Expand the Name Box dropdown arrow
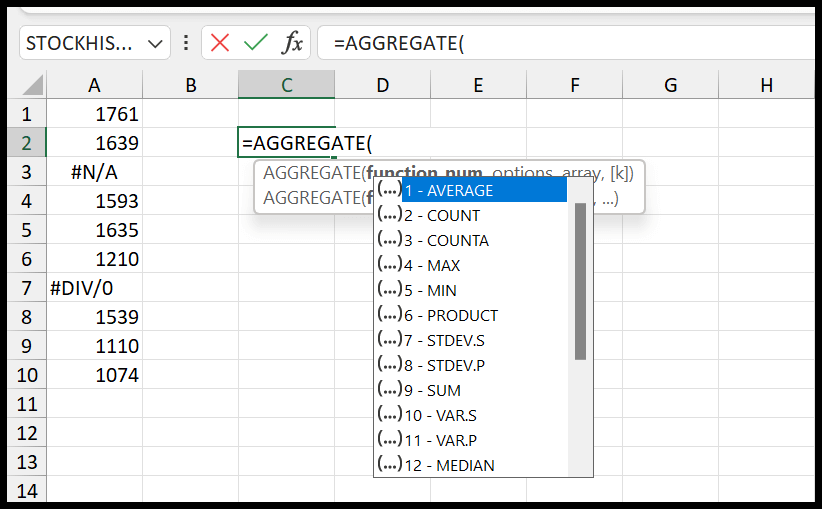 (x=155, y=44)
